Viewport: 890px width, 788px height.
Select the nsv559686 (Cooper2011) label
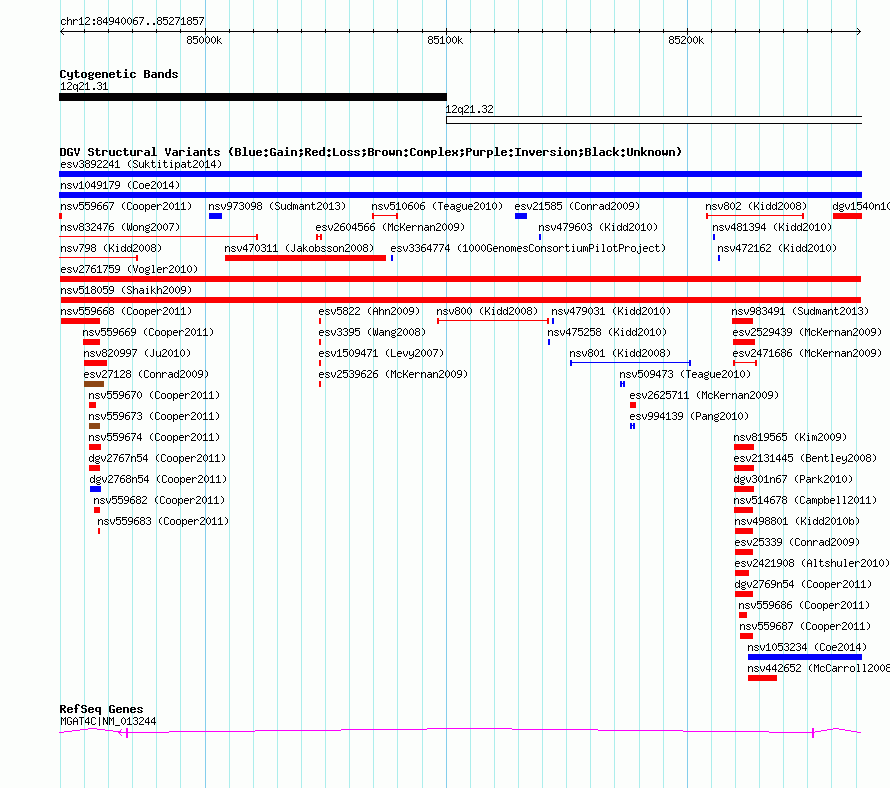(x=804, y=605)
